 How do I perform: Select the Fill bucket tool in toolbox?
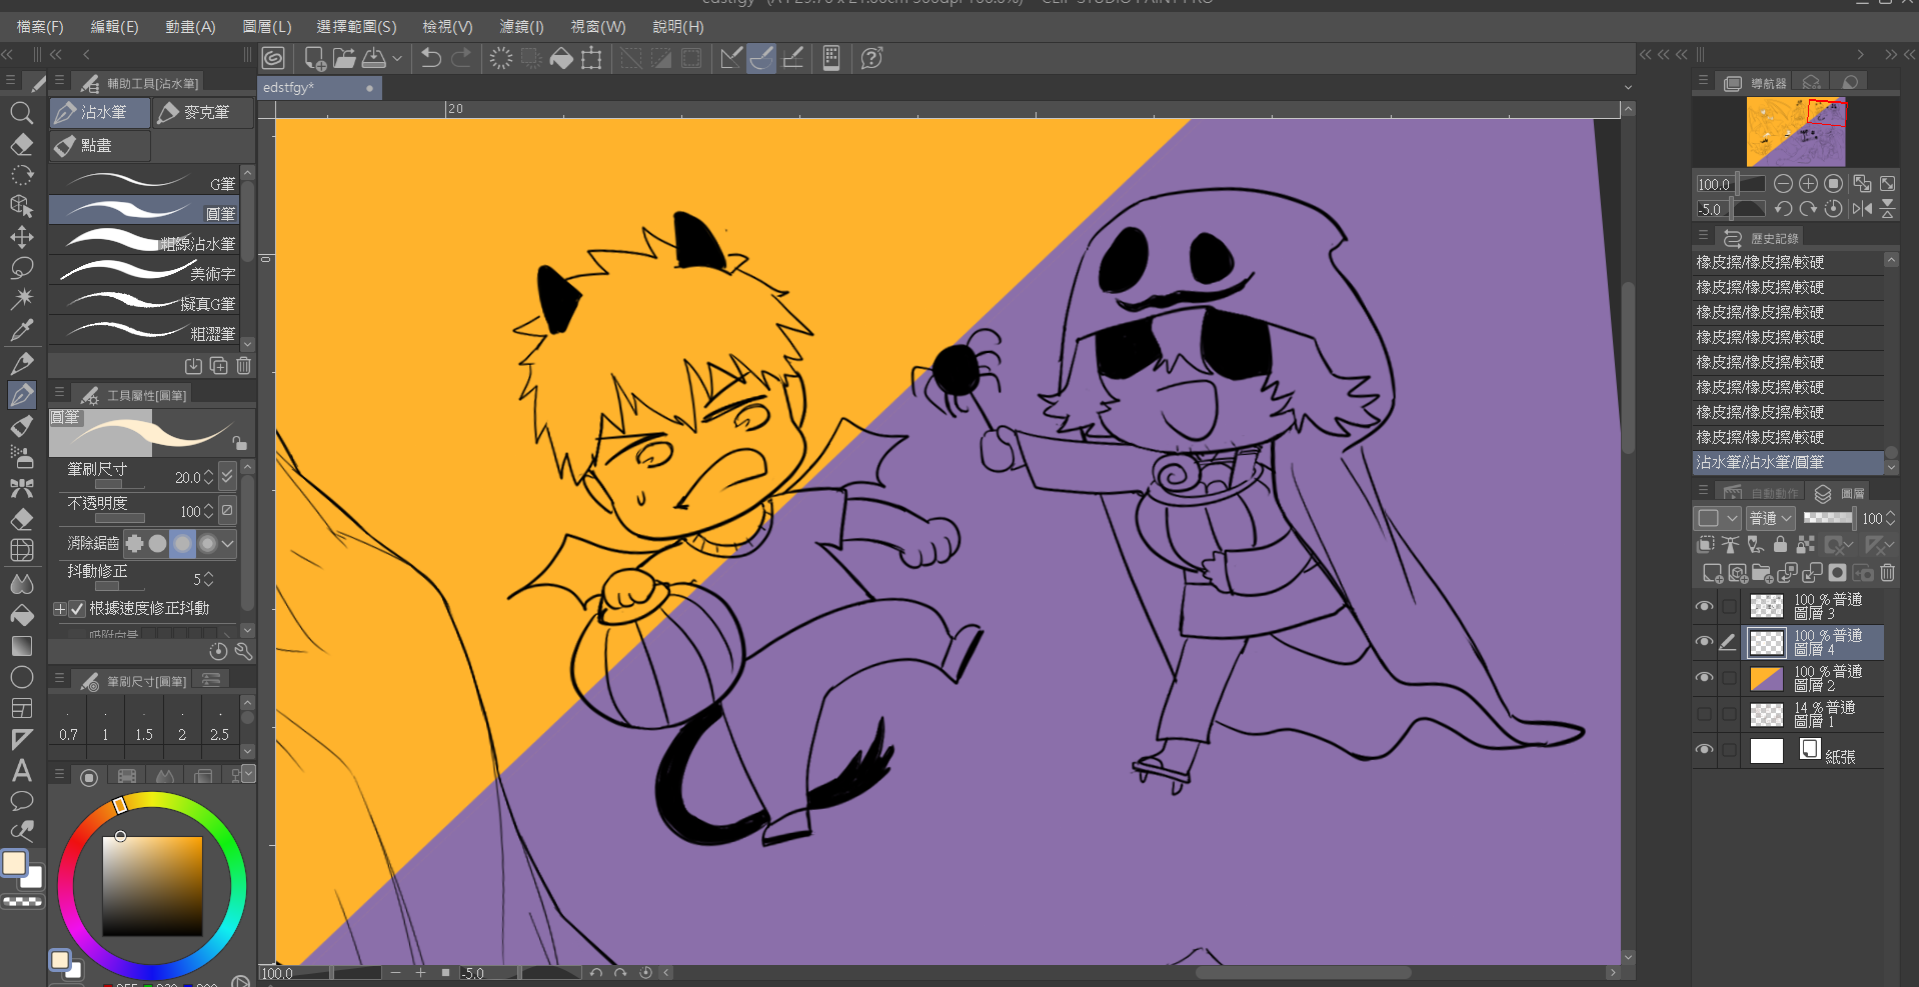[21, 615]
